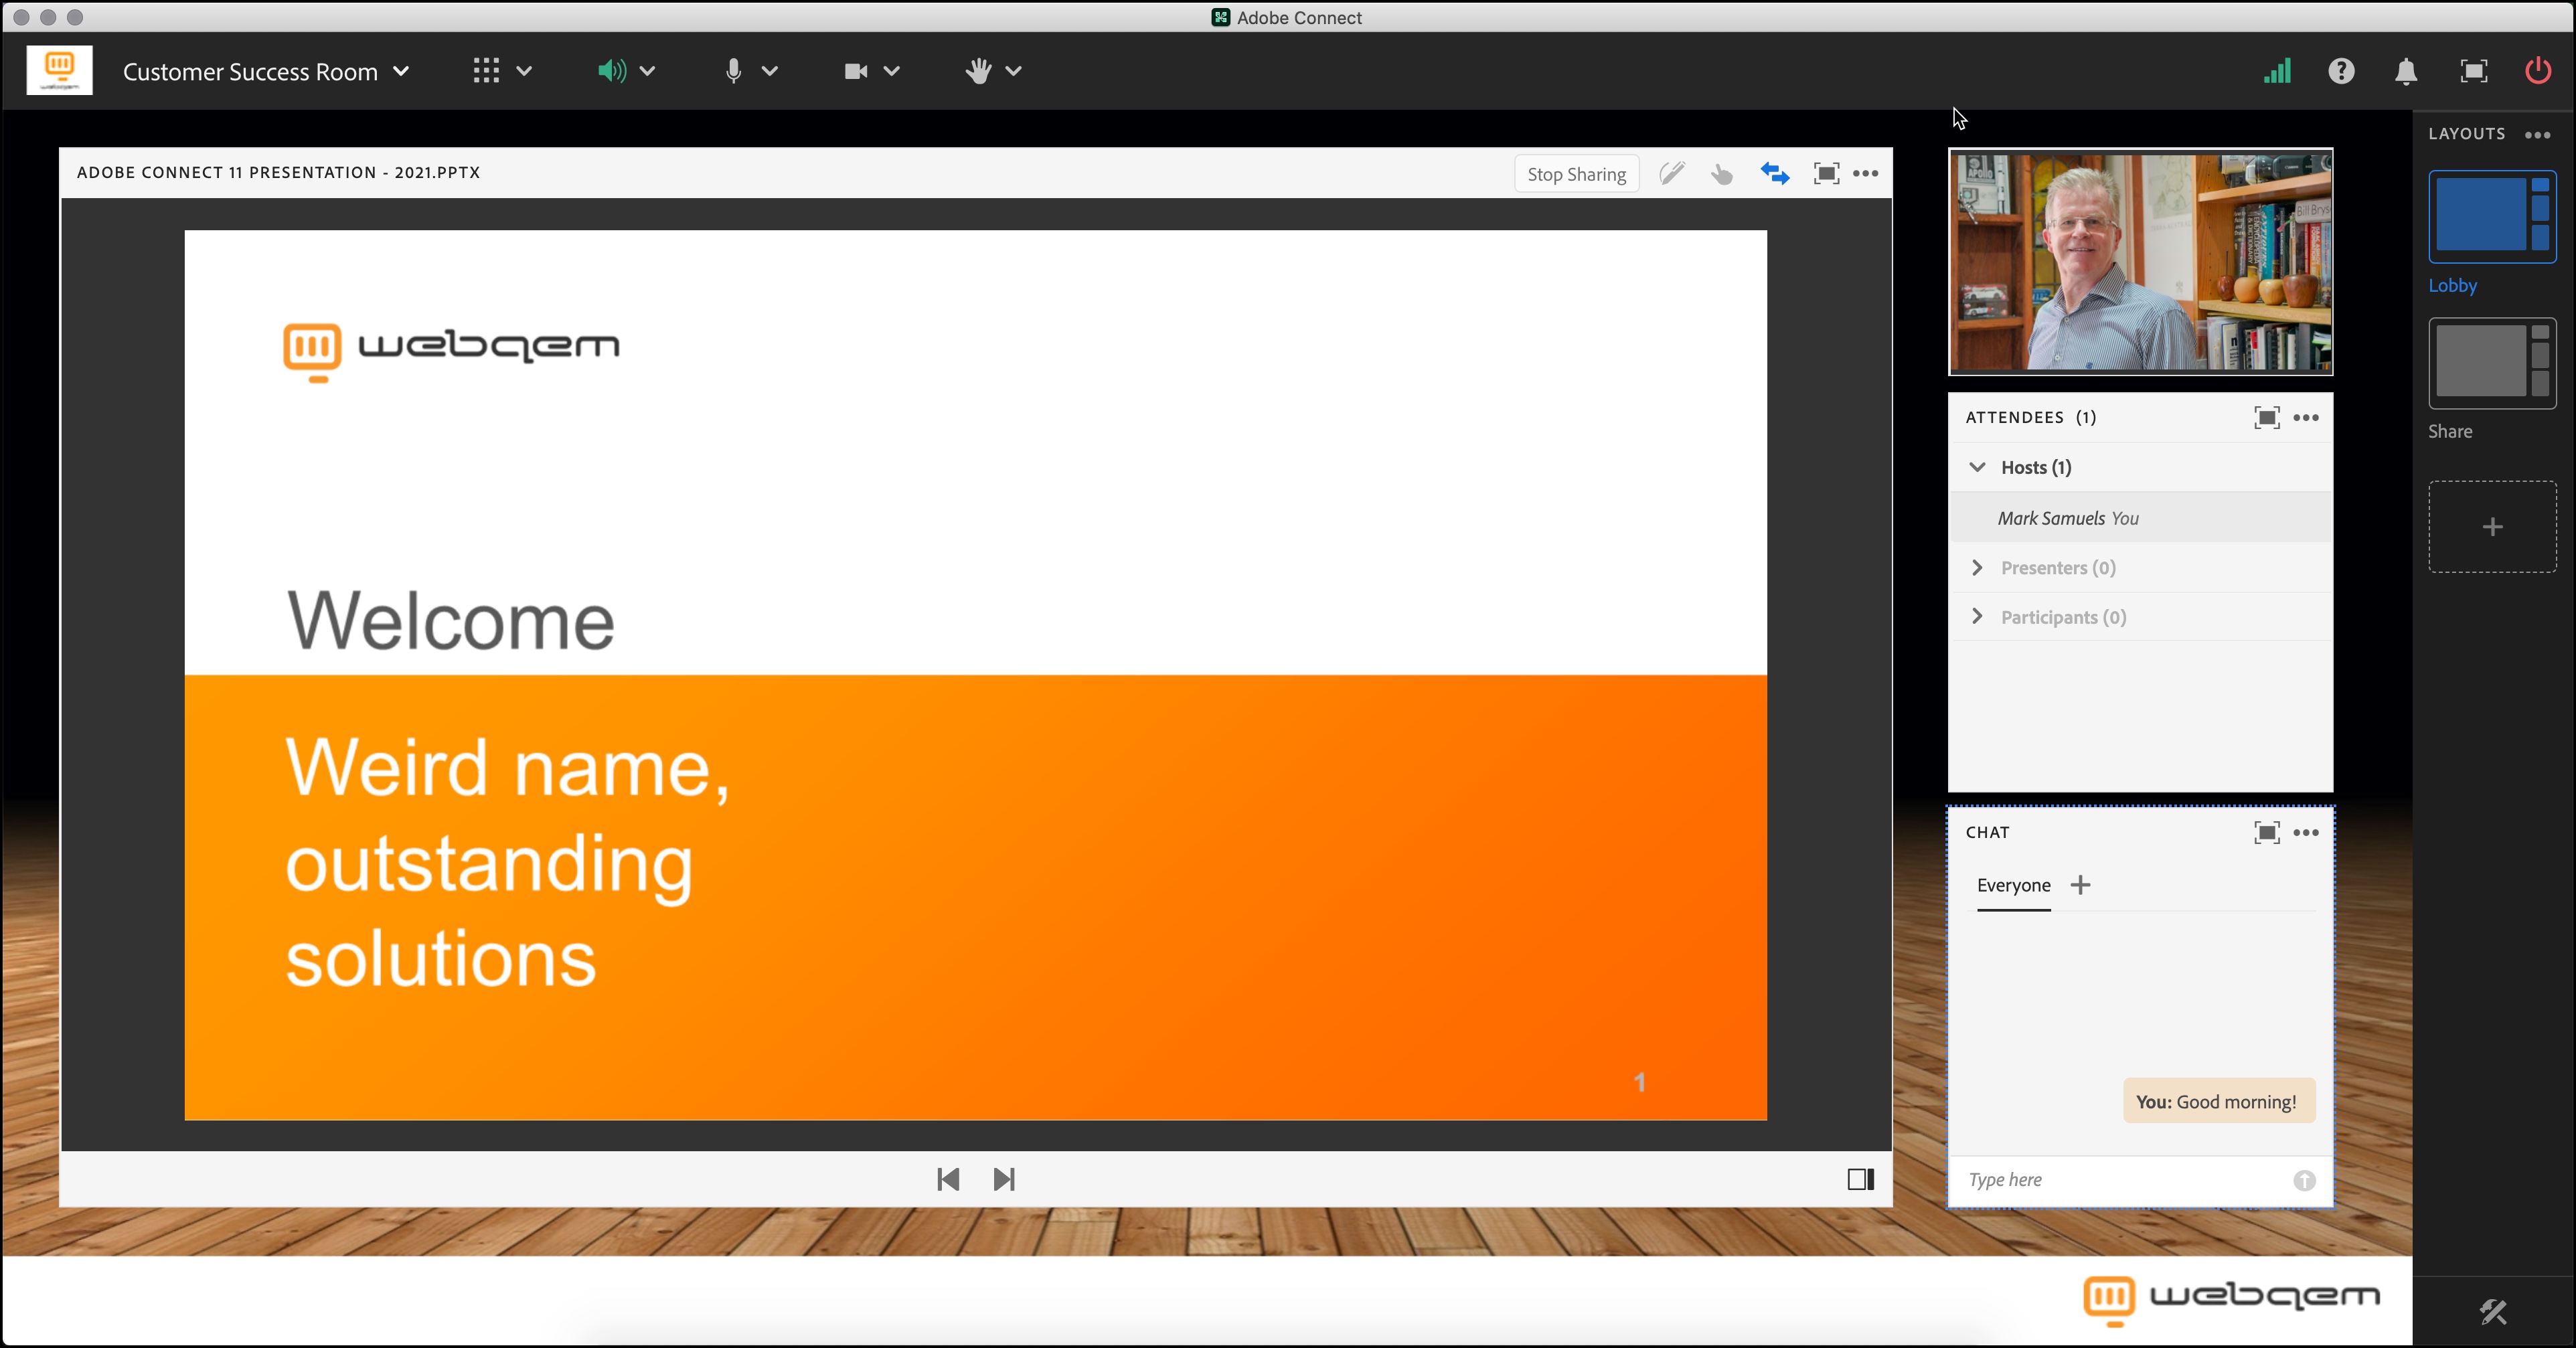
Task: Add a new private chat tab with plus
Action: point(2080,885)
